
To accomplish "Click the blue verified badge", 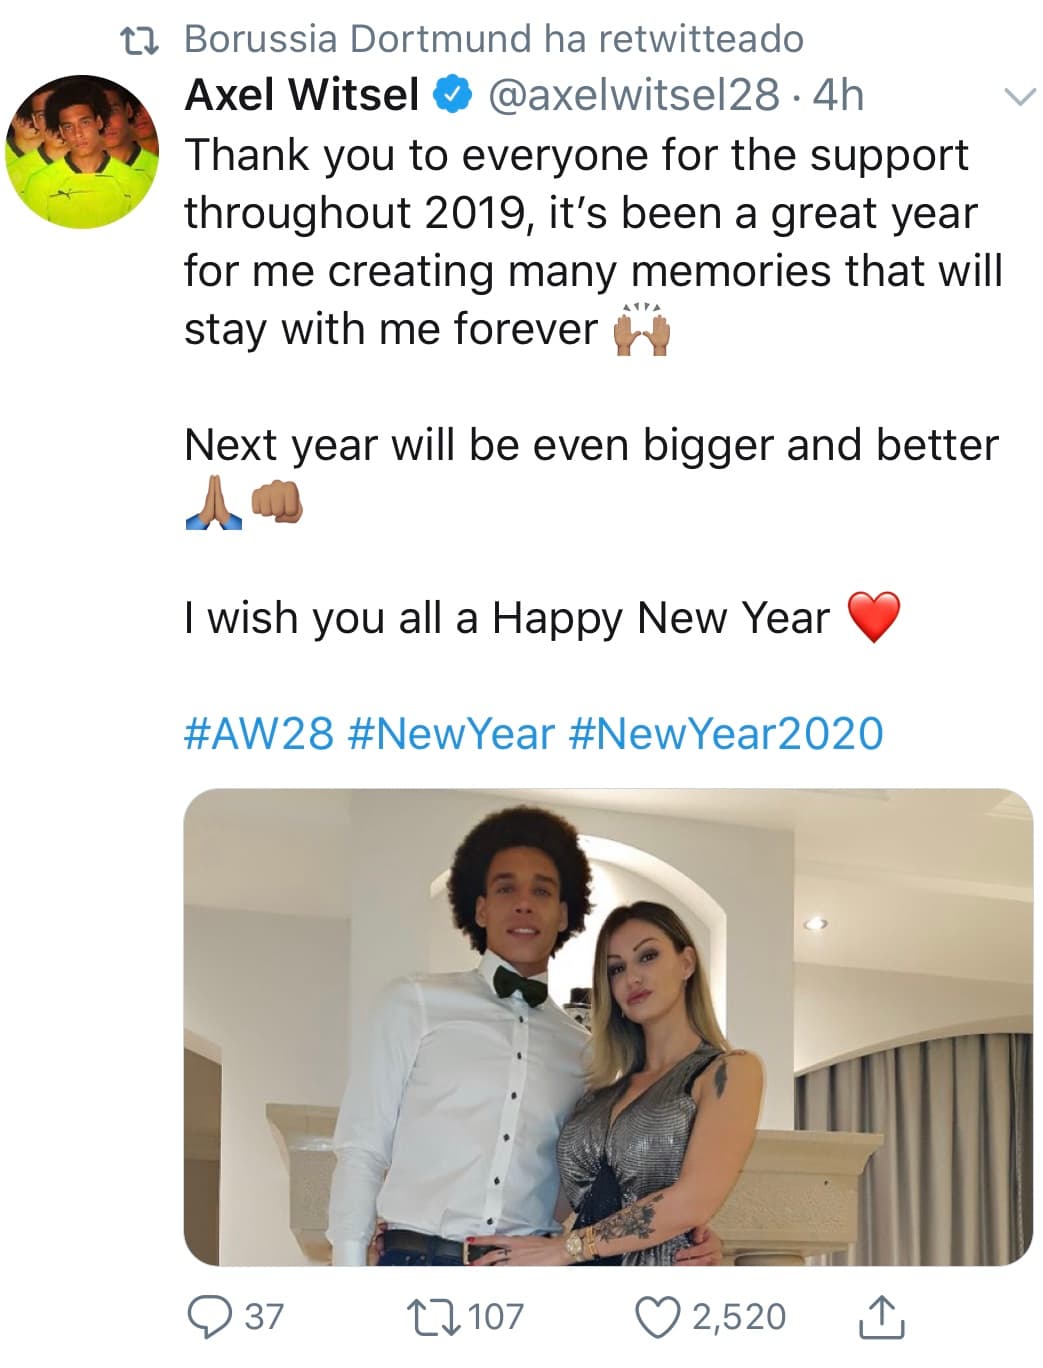I will pos(451,95).
